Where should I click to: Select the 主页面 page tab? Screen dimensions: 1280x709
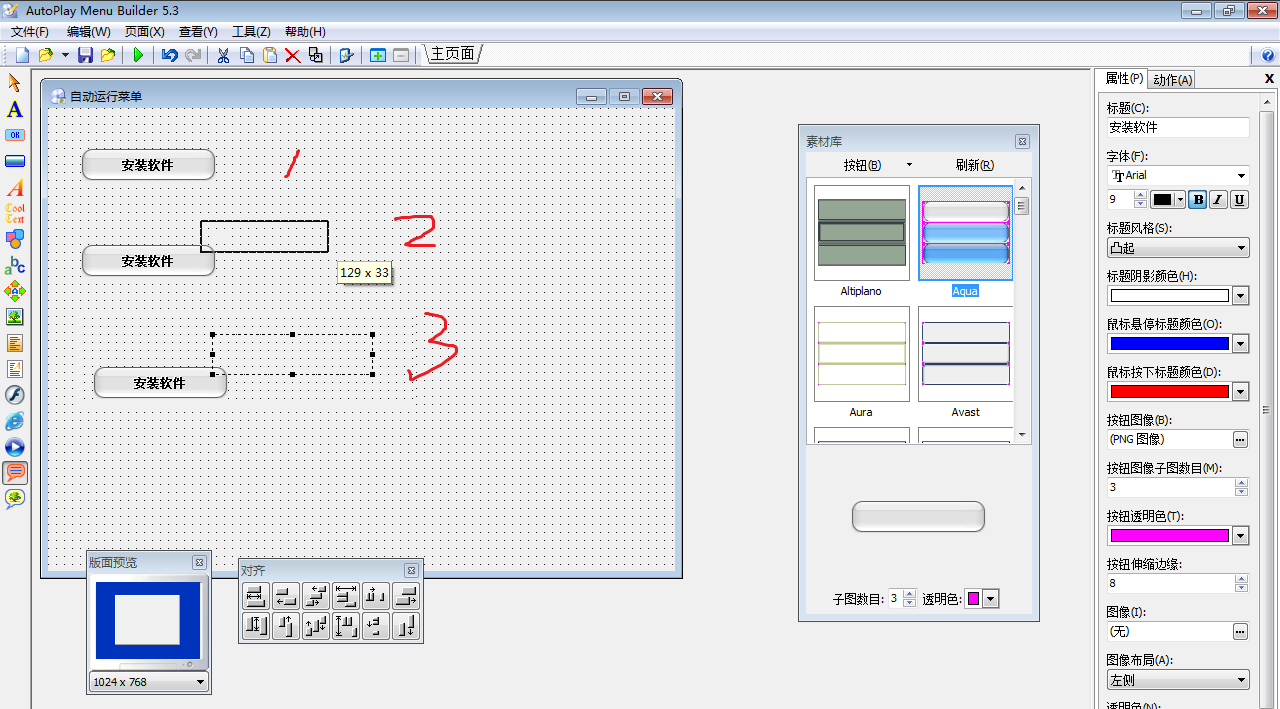point(453,54)
